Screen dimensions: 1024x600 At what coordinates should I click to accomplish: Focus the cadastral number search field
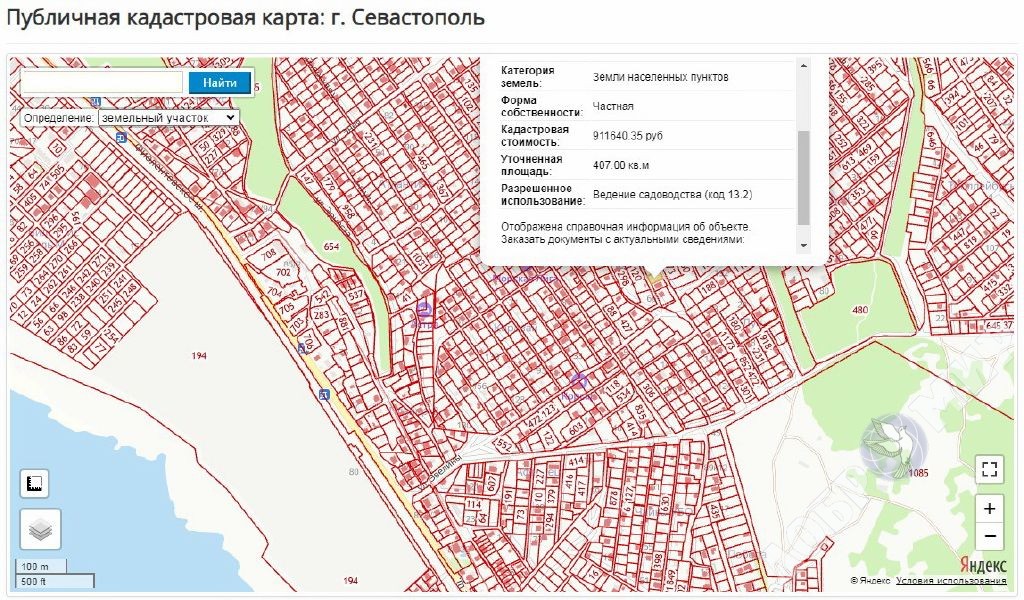coord(102,83)
